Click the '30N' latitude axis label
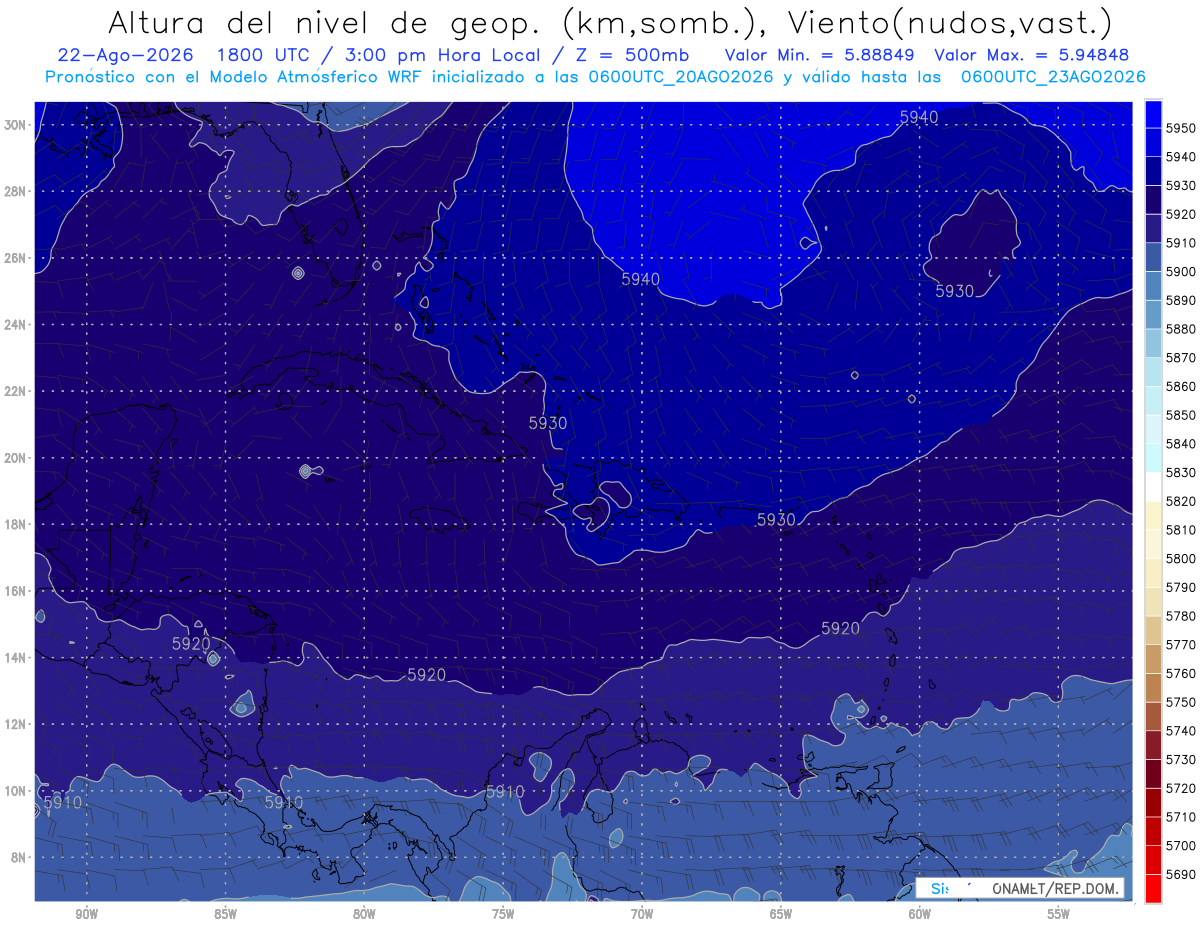Screen dimensions: 1200x927 (x=16, y=125)
